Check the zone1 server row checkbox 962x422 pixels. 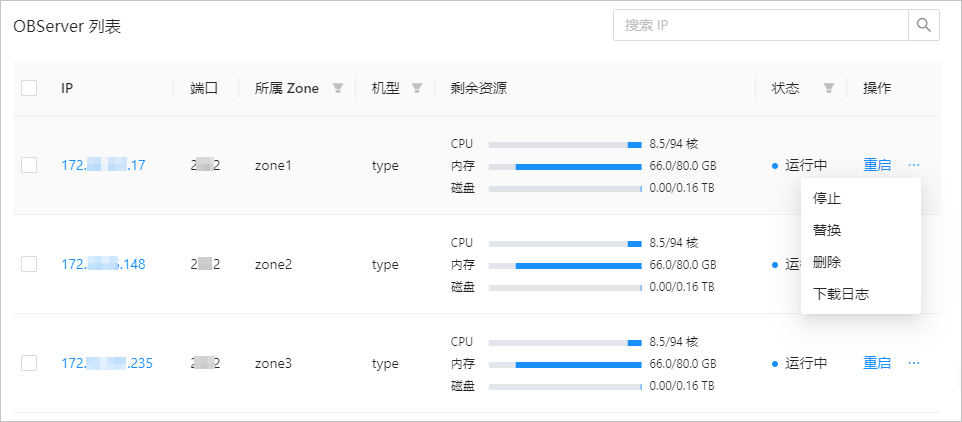point(29,165)
